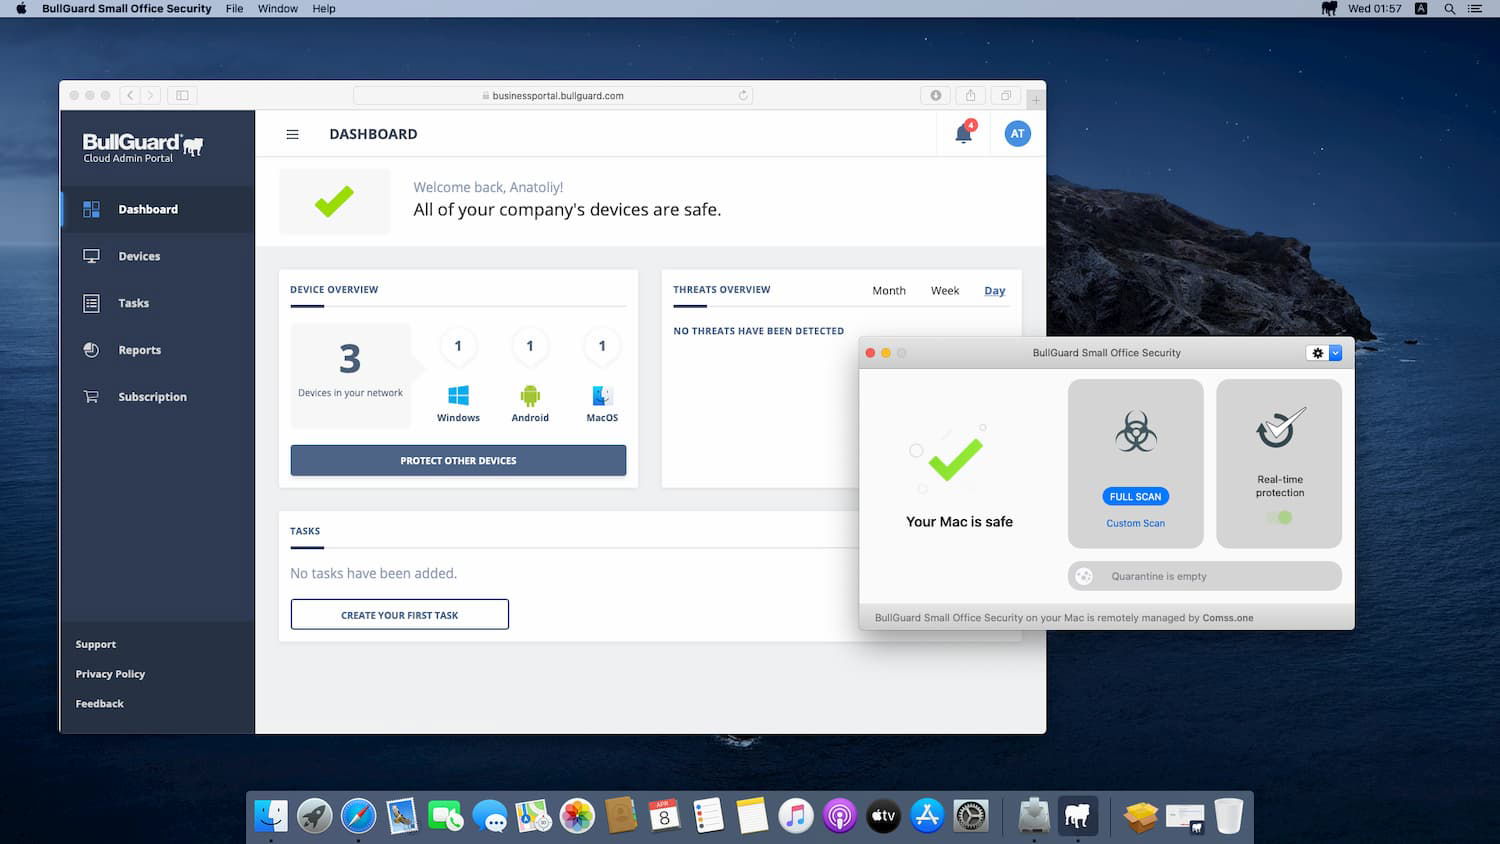Screen dimensions: 1500x844
Task: Click the real-time protection clock icon
Action: coord(1280,428)
